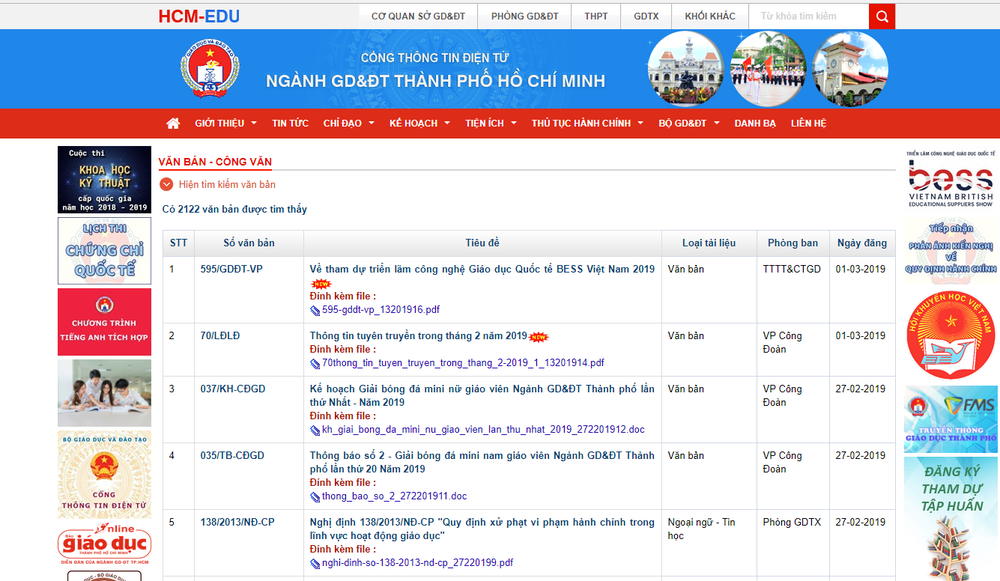Click the attachment icon beside 70thong_tin file
Viewport: 1000px width, 581px height.
315,364
